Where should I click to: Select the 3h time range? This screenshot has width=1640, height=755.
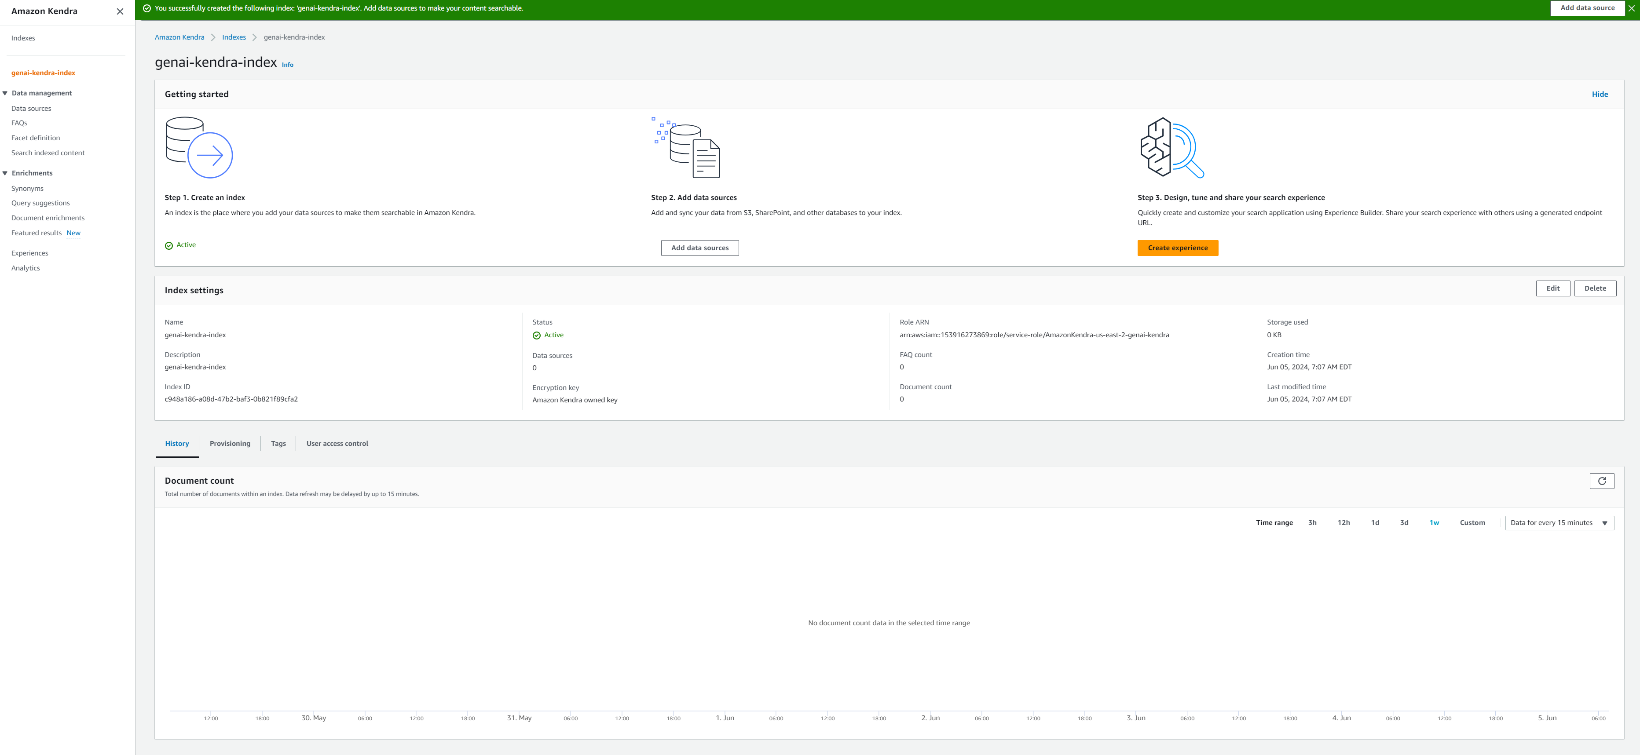tap(1312, 523)
